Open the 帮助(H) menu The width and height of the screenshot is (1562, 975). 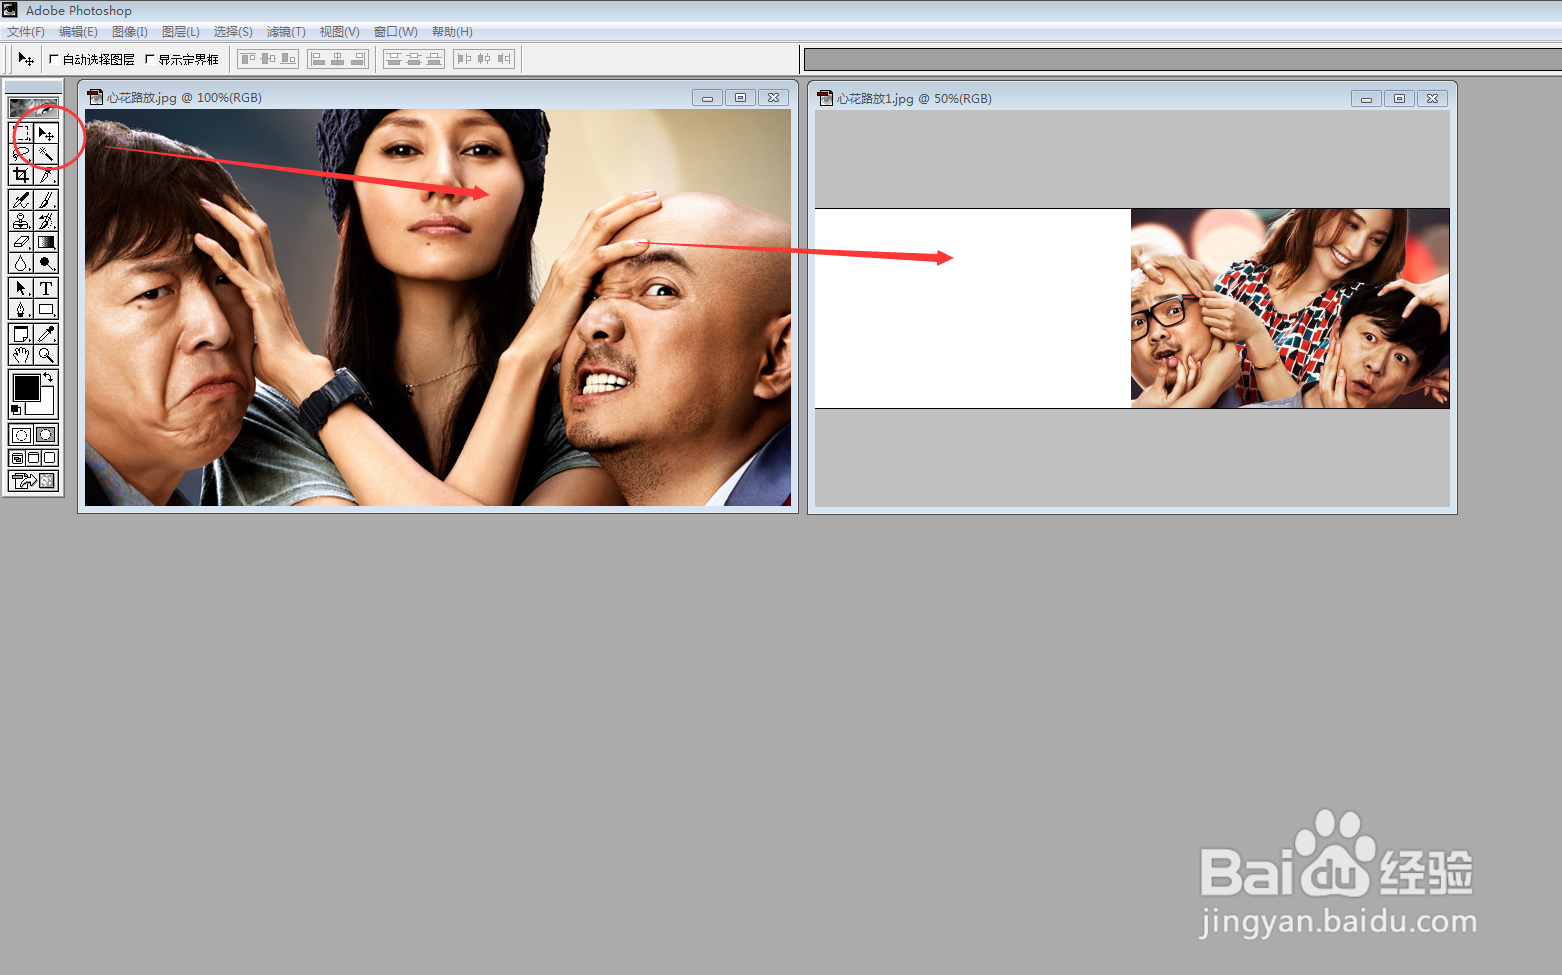(x=452, y=32)
